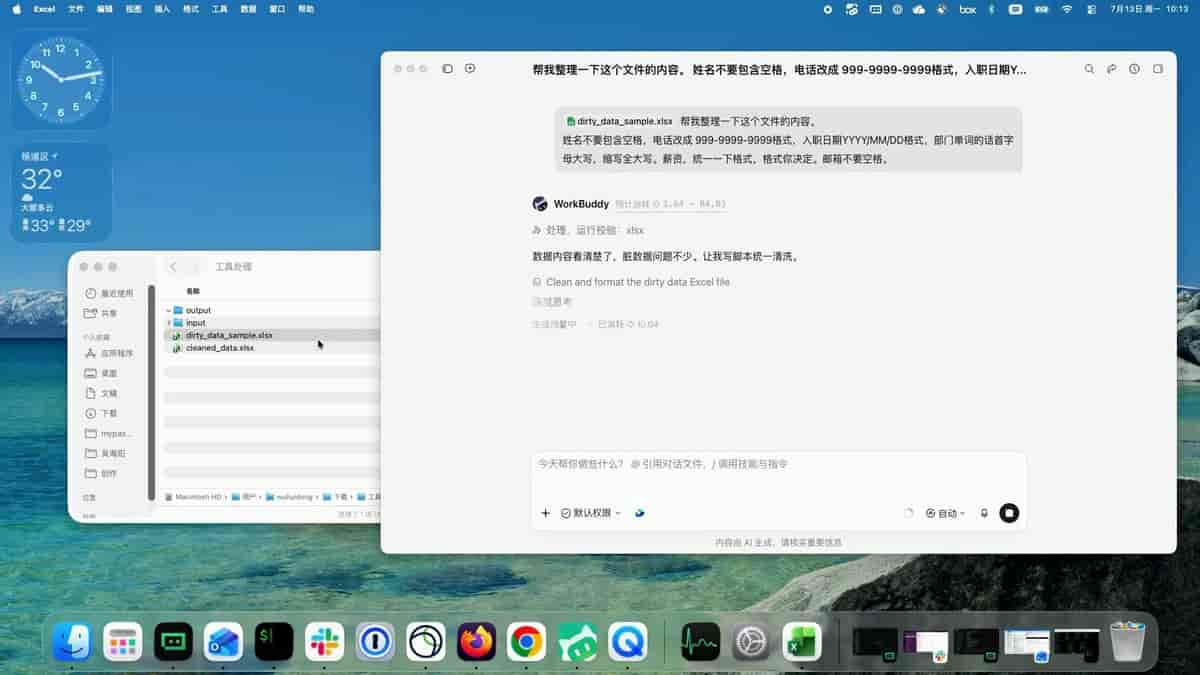Image resolution: width=1200 pixels, height=675 pixels.
Task: Open the dirty_data_sample.xlsx attachment chip
Action: (x=620, y=121)
